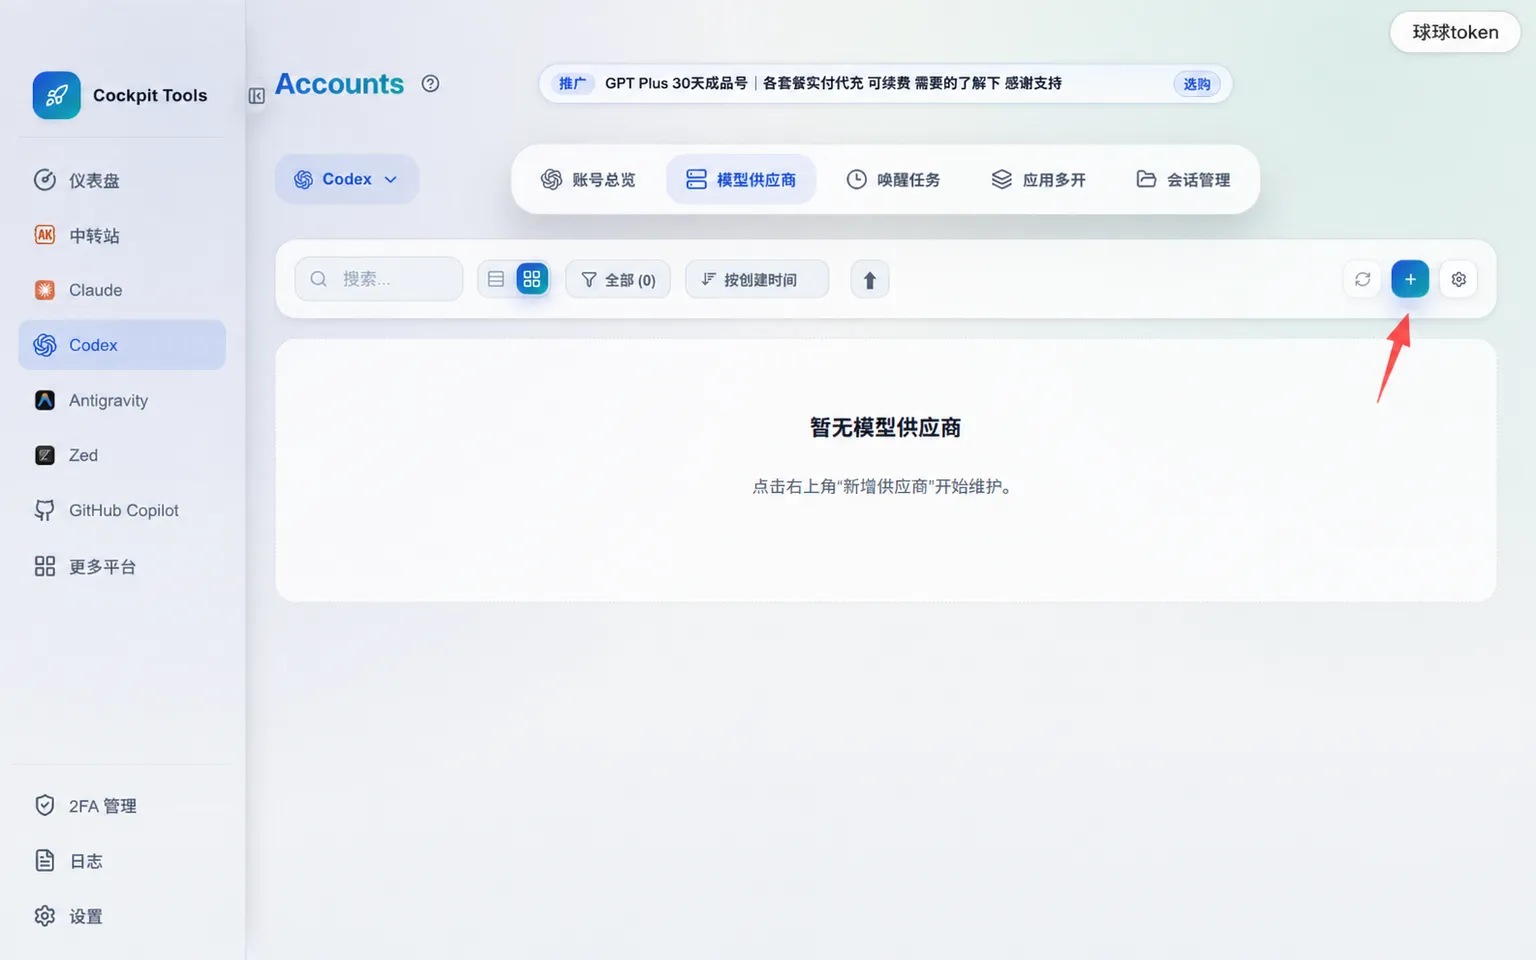Click the 选购 button in promo banner
Viewport: 1536px width, 960px height.
(1196, 84)
